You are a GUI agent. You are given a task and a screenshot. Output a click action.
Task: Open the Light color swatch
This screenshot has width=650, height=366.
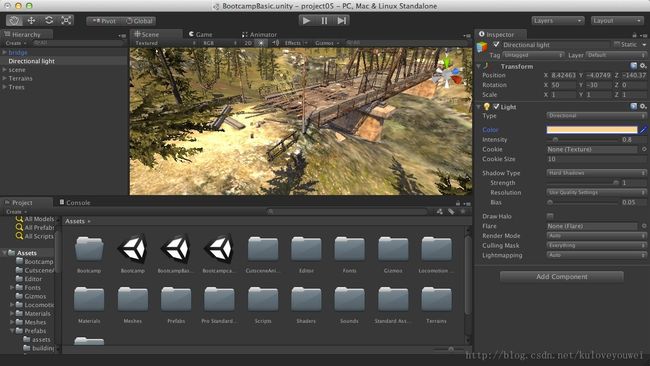click(x=592, y=130)
